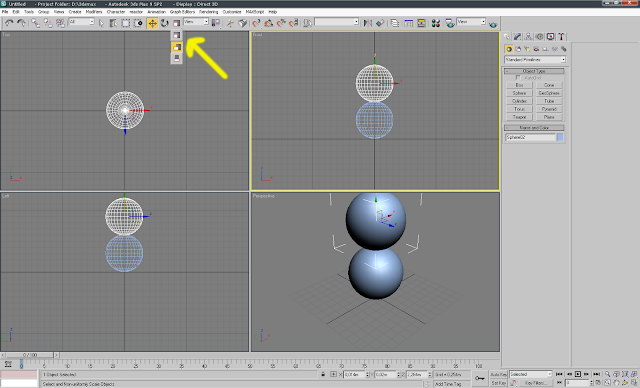Click the Mirror tool icon

click(x=368, y=23)
